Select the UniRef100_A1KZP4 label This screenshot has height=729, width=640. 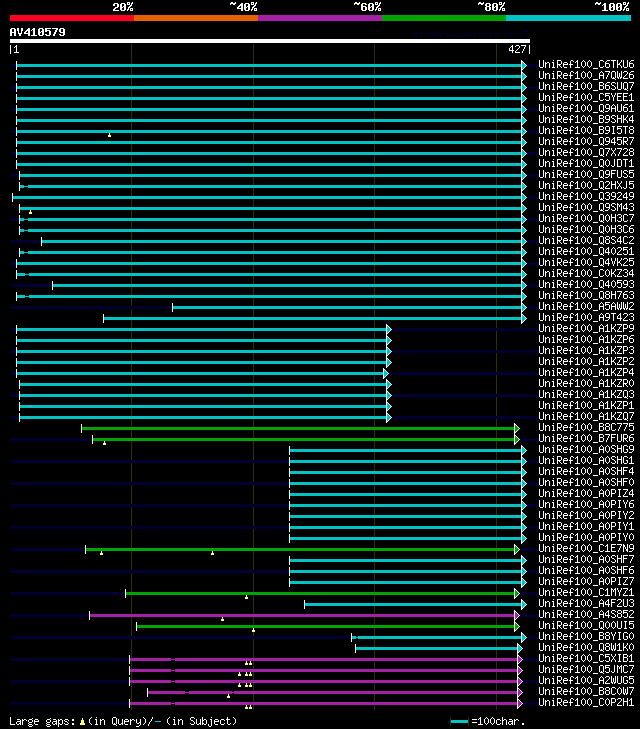pyautogui.click(x=586, y=372)
